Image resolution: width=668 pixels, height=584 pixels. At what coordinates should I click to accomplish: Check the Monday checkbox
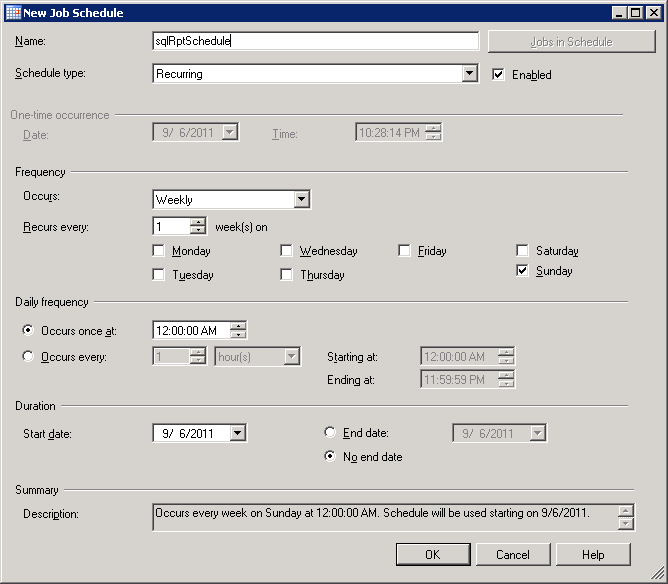(x=159, y=251)
